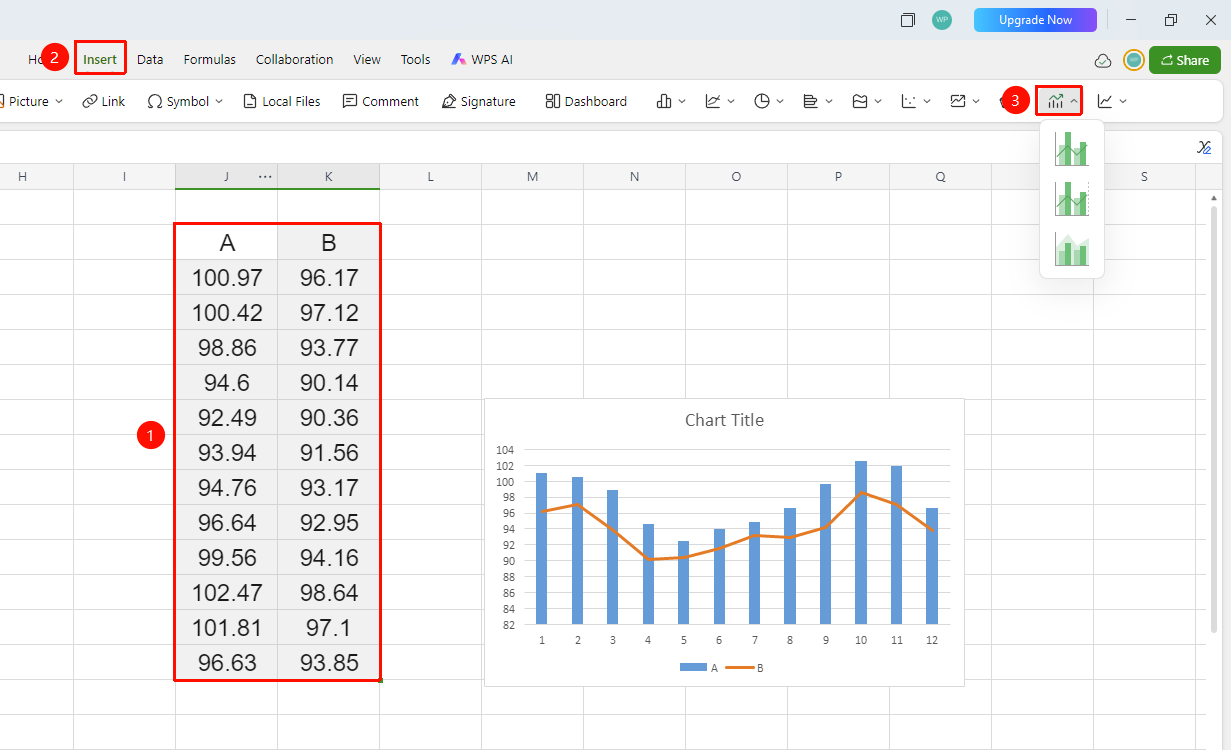Open the stock chart menu
The width and height of the screenshot is (1231, 750).
click(x=965, y=101)
